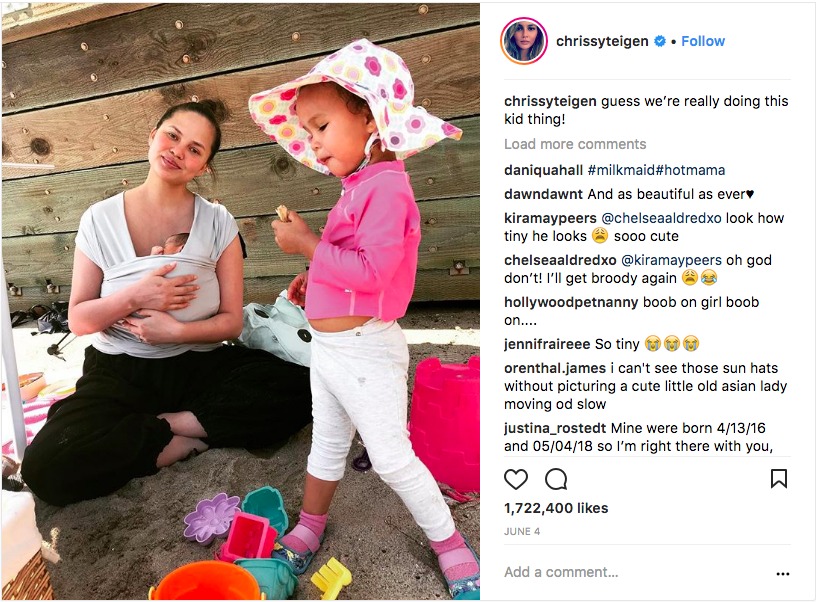Open daniquahall's commenter profile
The height and width of the screenshot is (602, 816).
pos(543,170)
